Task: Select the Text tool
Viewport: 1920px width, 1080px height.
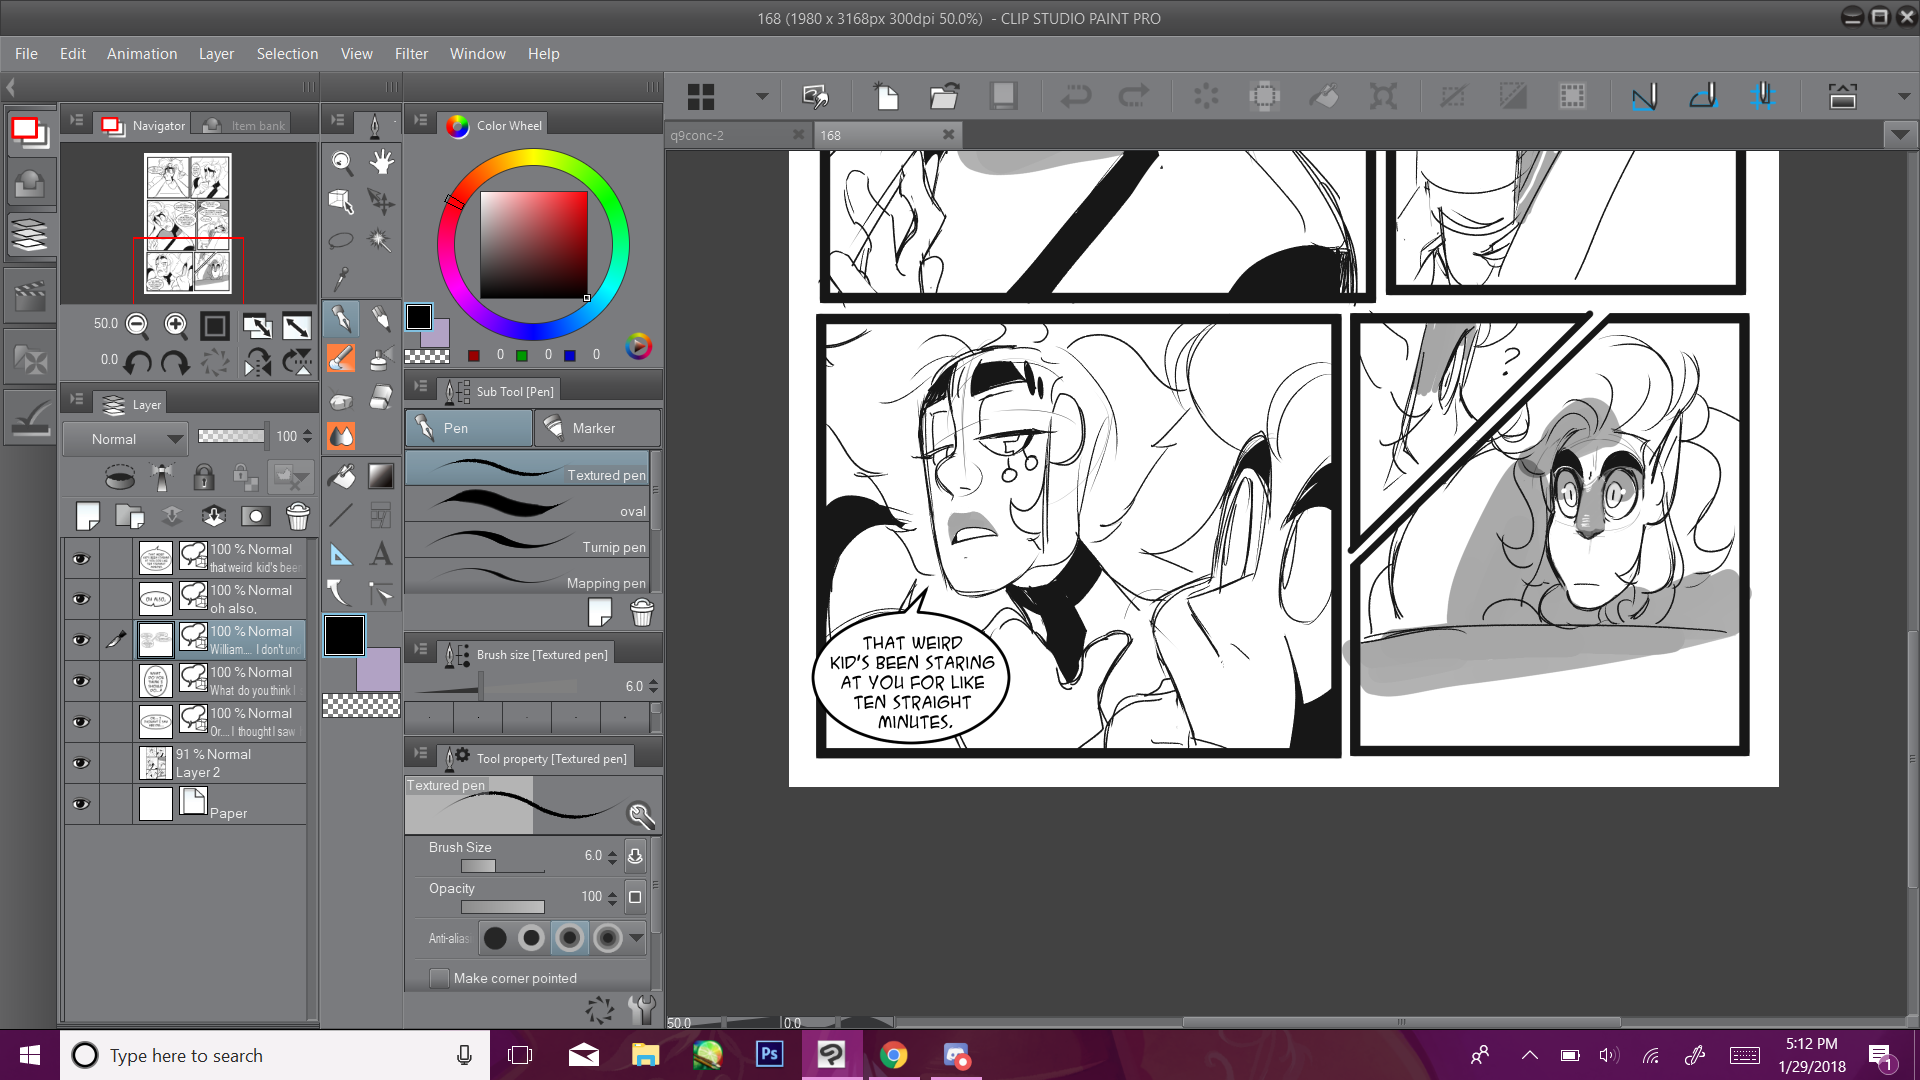Action: (x=381, y=554)
